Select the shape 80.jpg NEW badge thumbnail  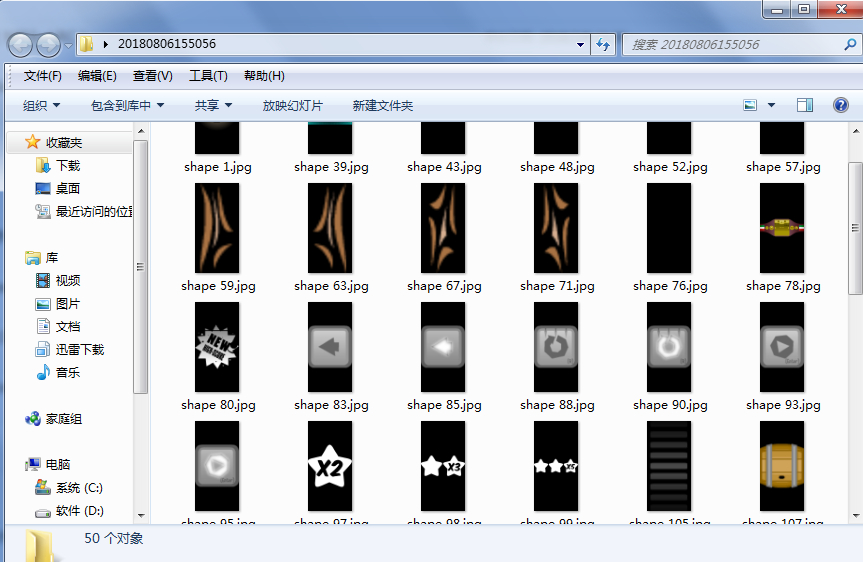pyautogui.click(x=217, y=347)
